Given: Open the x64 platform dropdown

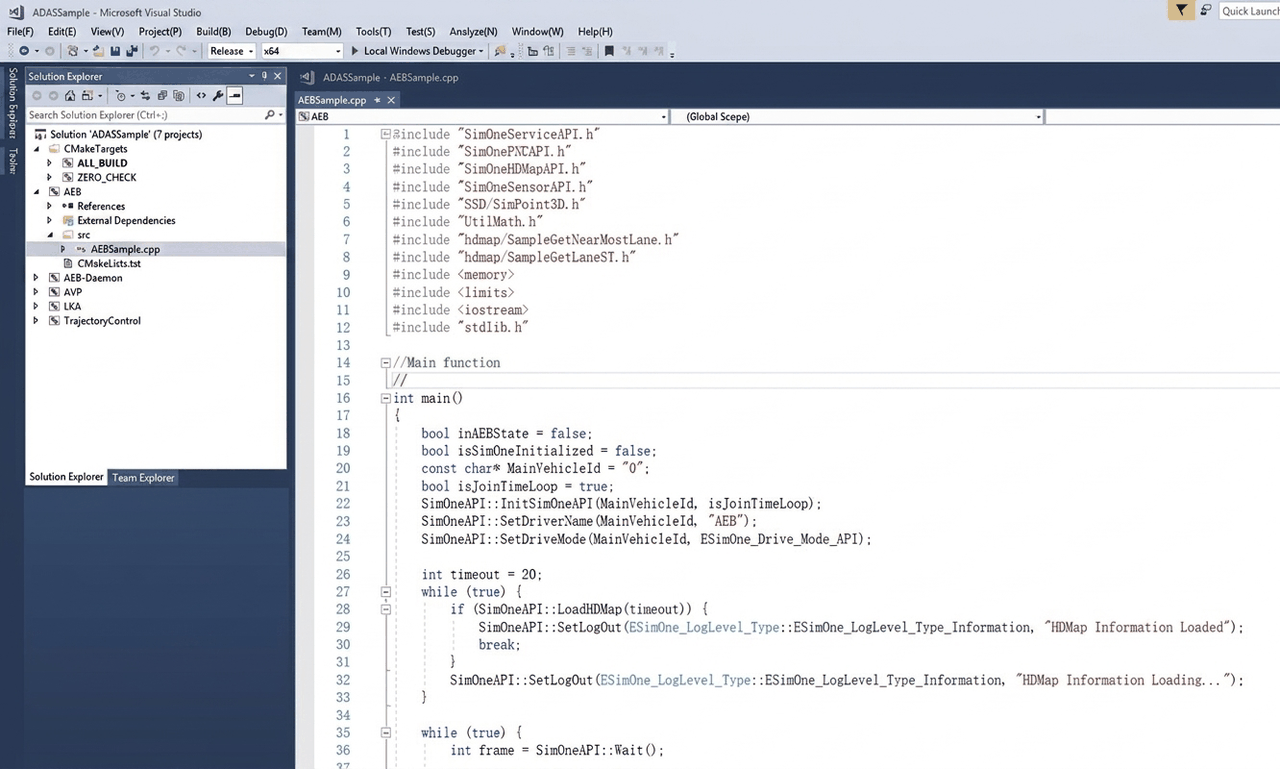Looking at the screenshot, I should pos(338,51).
